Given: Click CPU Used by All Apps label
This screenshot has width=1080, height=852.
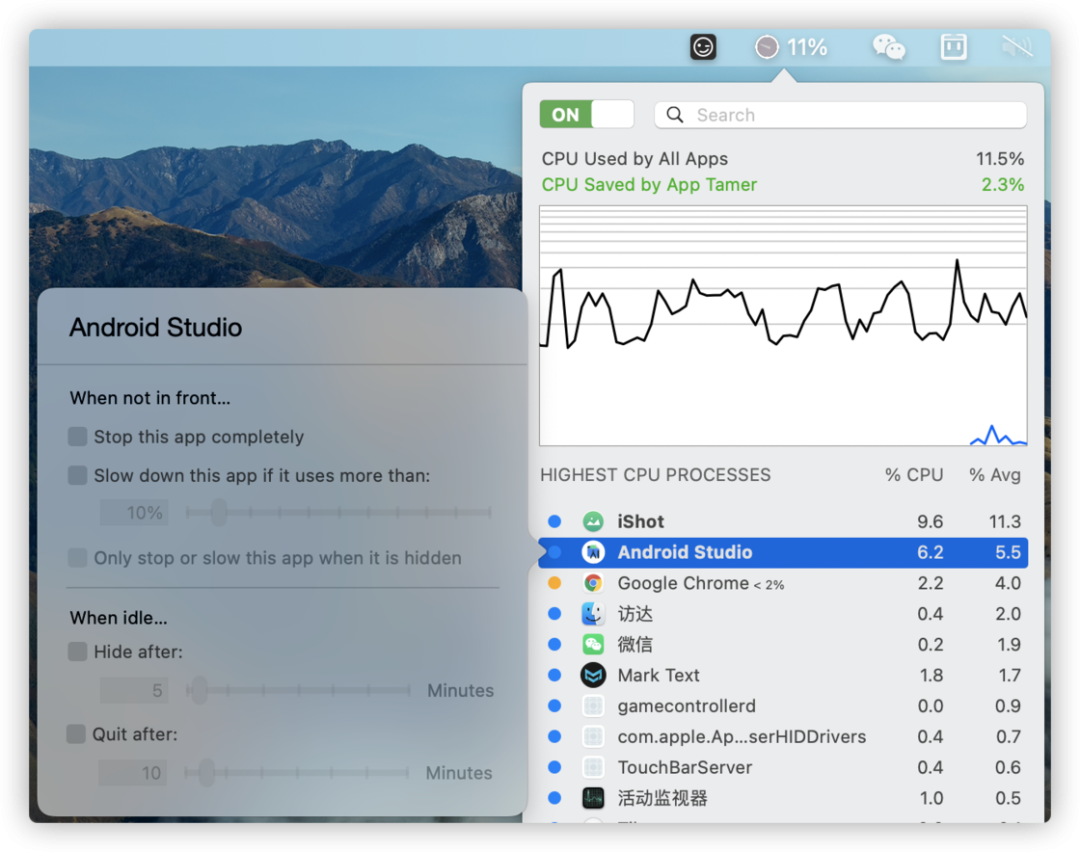Looking at the screenshot, I should click(634, 159).
